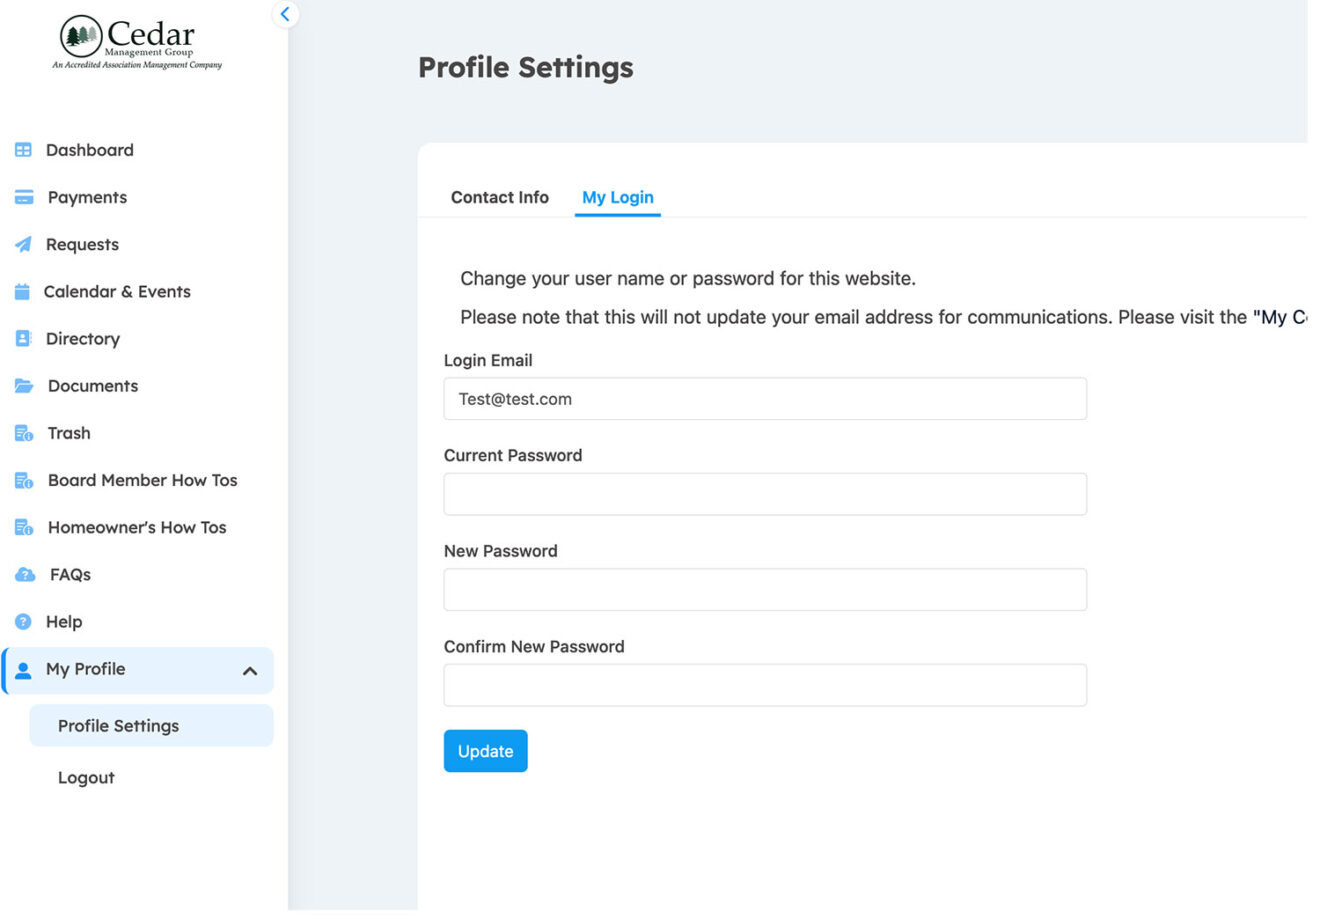Click the Payments credit card icon
This screenshot has height=919, width=1320.
pyautogui.click(x=24, y=198)
